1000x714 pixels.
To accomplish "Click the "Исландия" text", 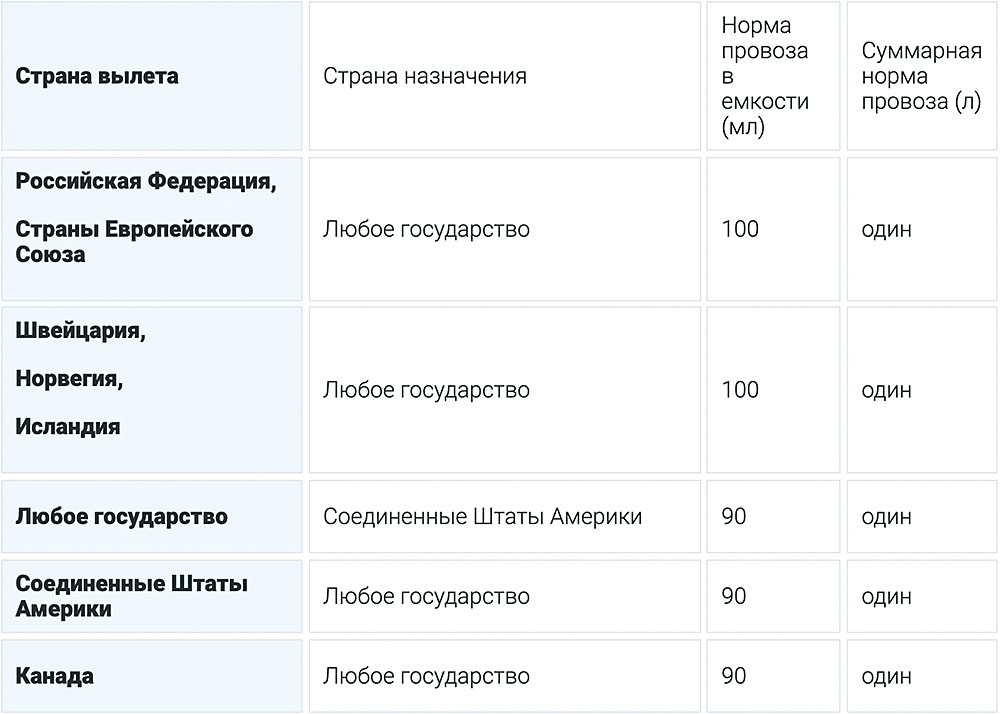I will click(68, 426).
